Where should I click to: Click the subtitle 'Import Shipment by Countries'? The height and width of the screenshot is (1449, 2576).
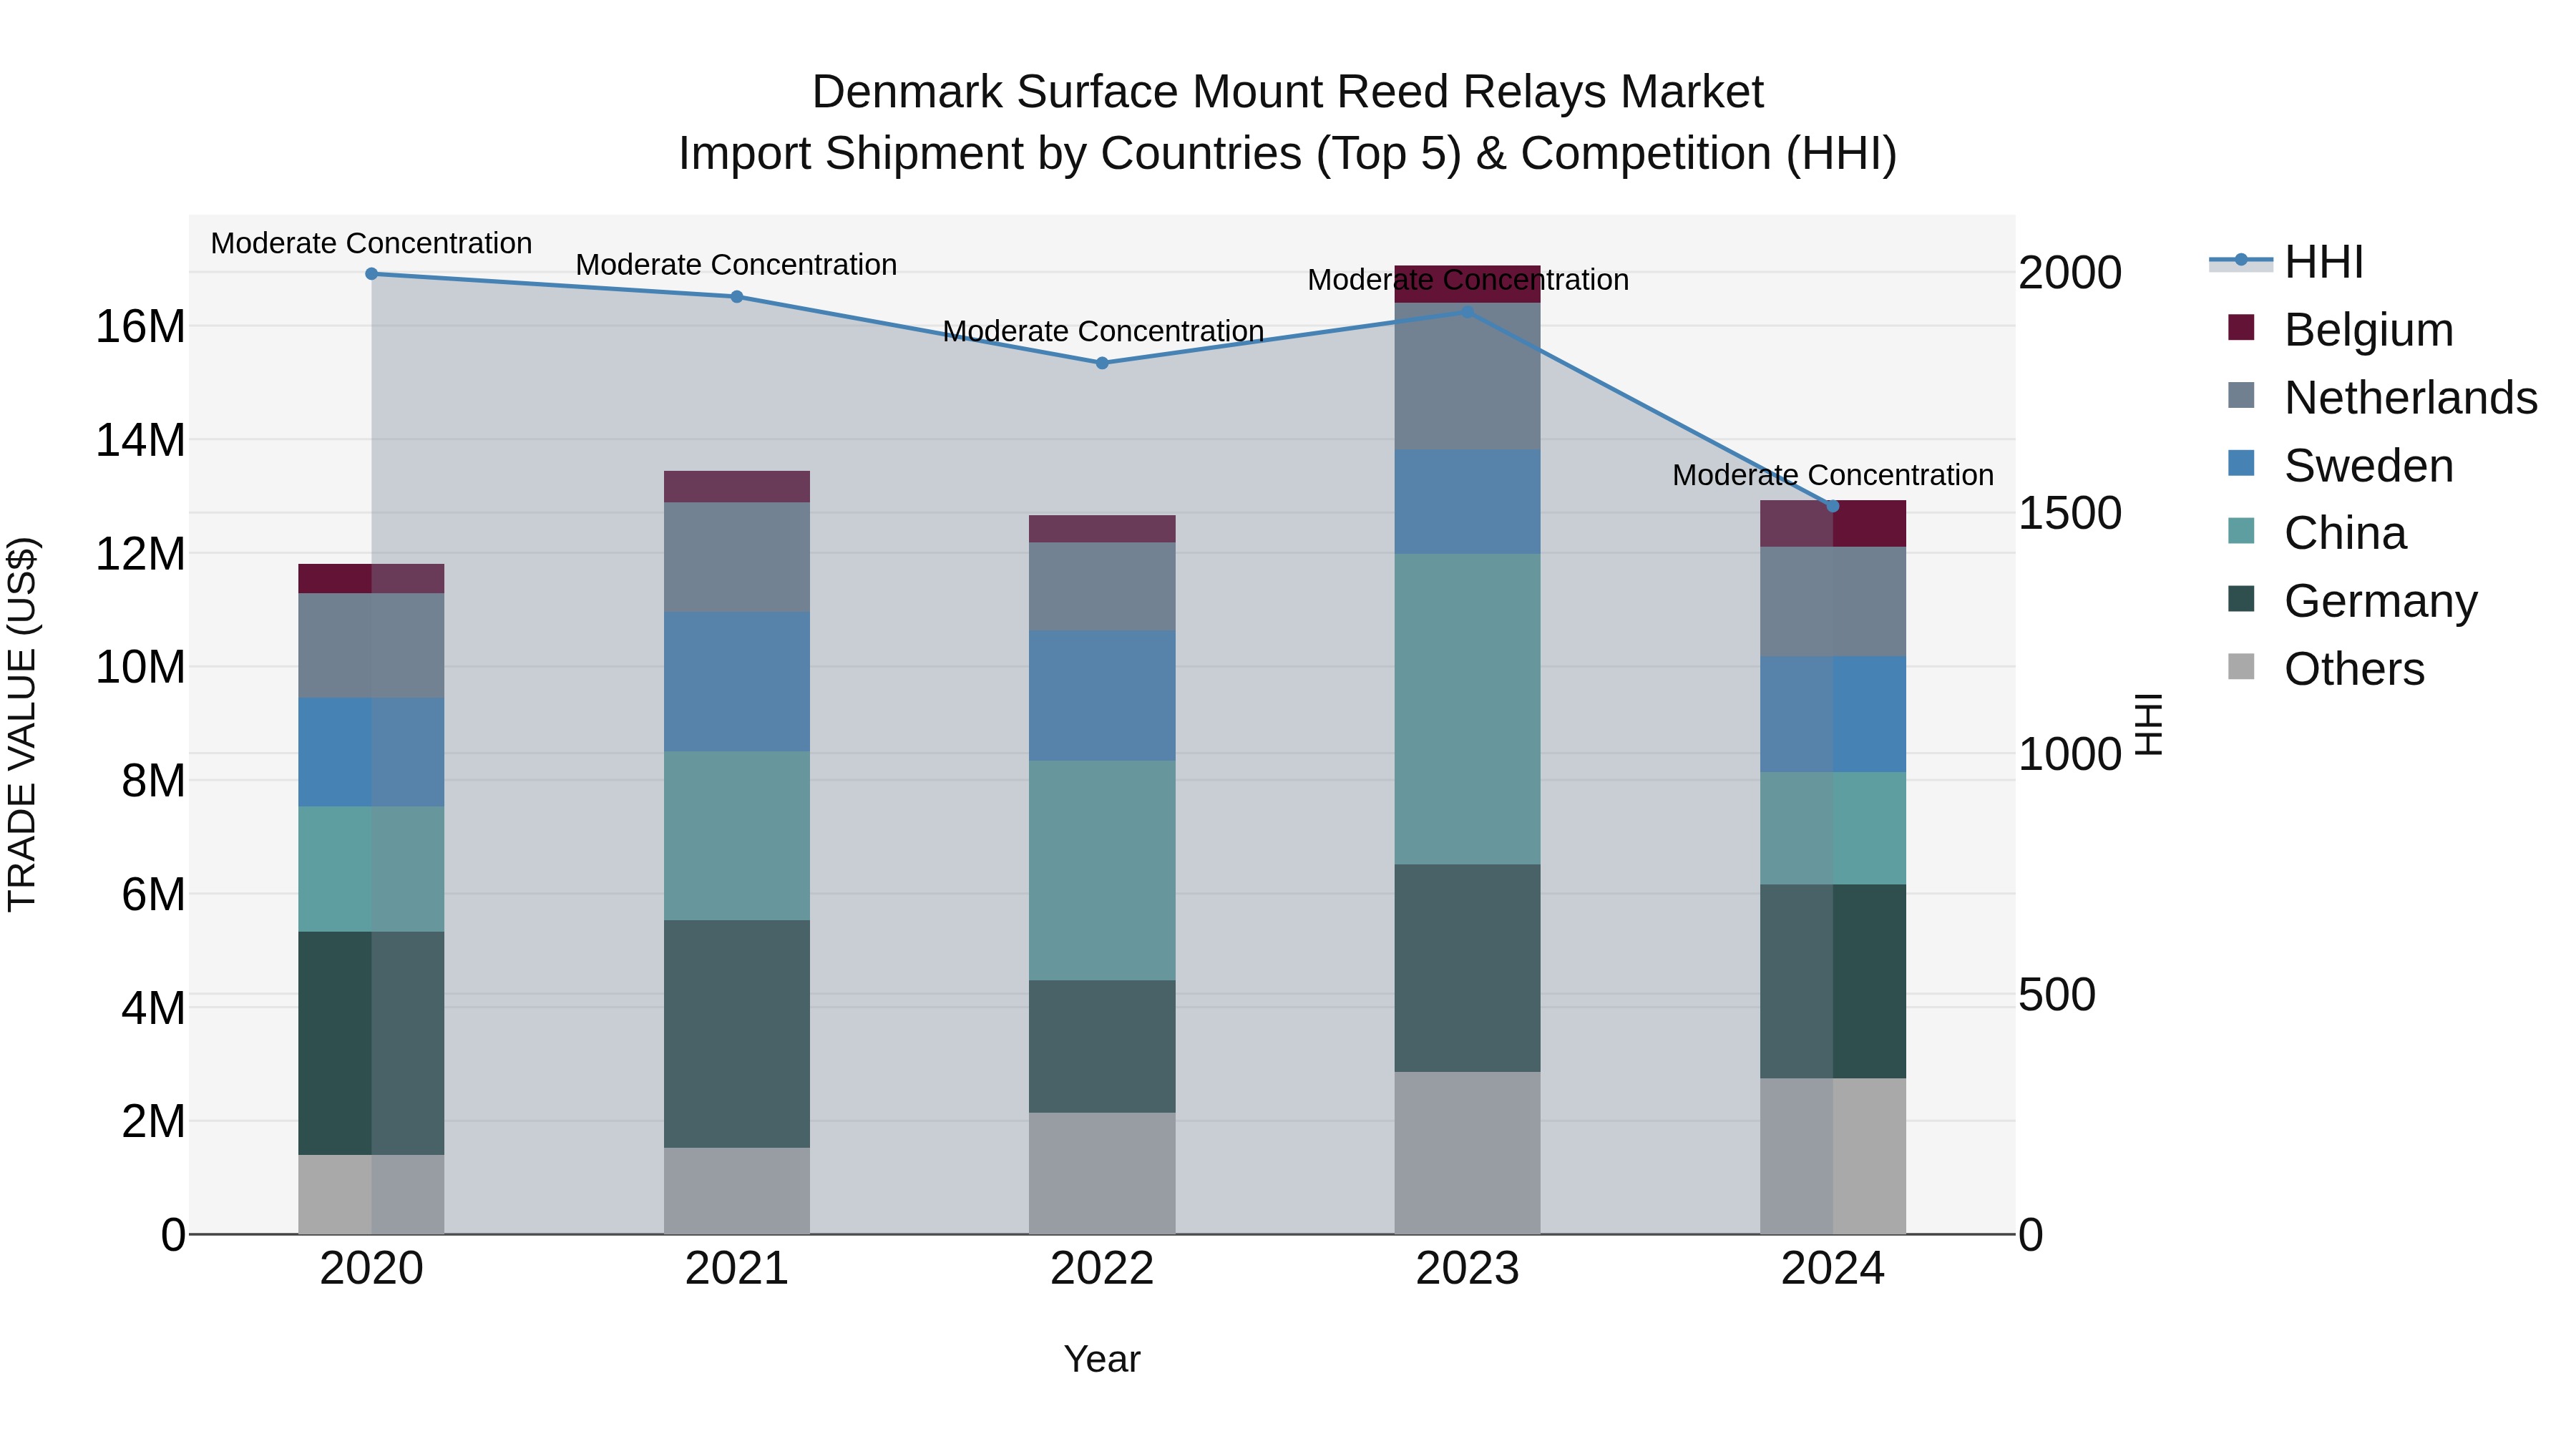tap(990, 154)
